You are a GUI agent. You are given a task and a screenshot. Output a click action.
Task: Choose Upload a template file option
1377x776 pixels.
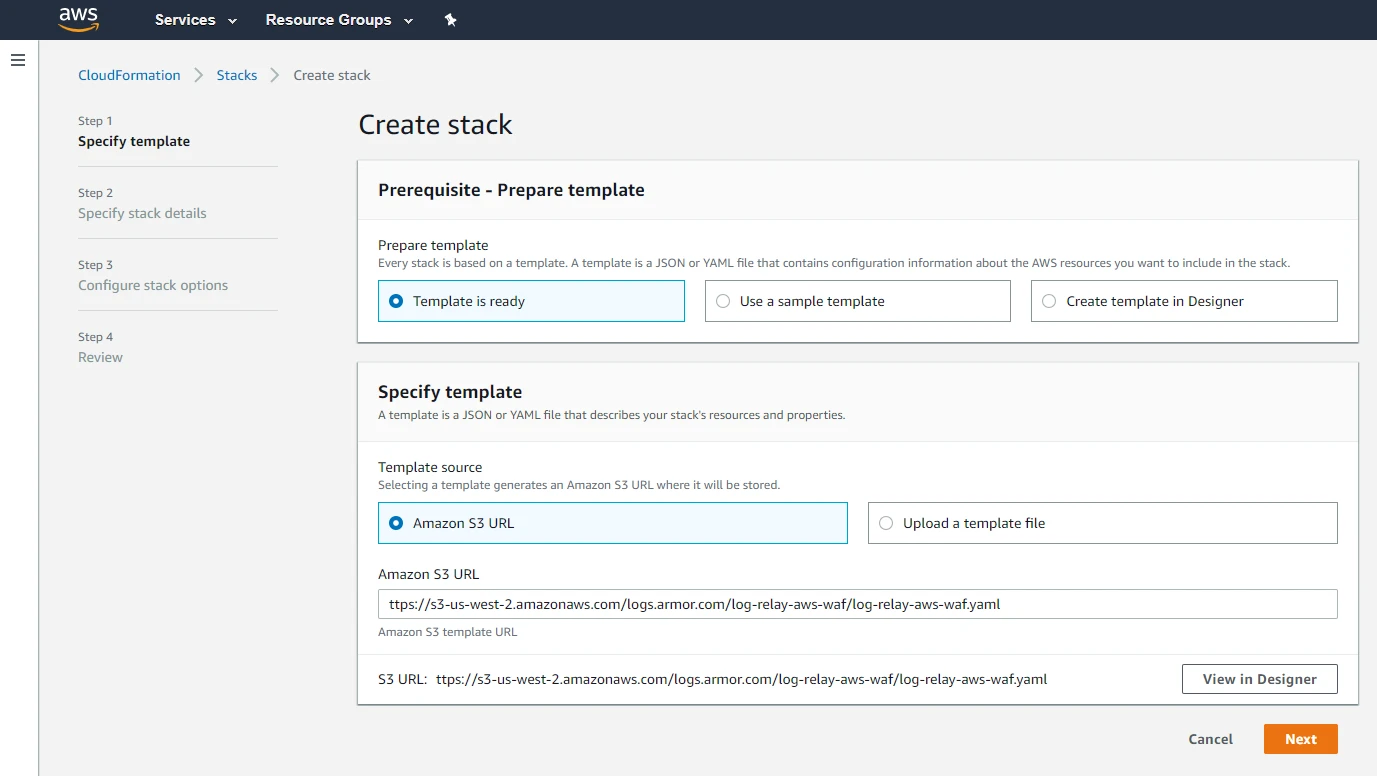click(x=886, y=523)
